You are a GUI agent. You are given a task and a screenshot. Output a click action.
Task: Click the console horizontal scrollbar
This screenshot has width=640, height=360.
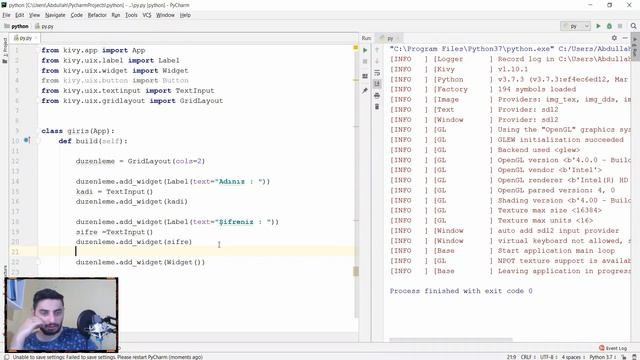pos(451,340)
